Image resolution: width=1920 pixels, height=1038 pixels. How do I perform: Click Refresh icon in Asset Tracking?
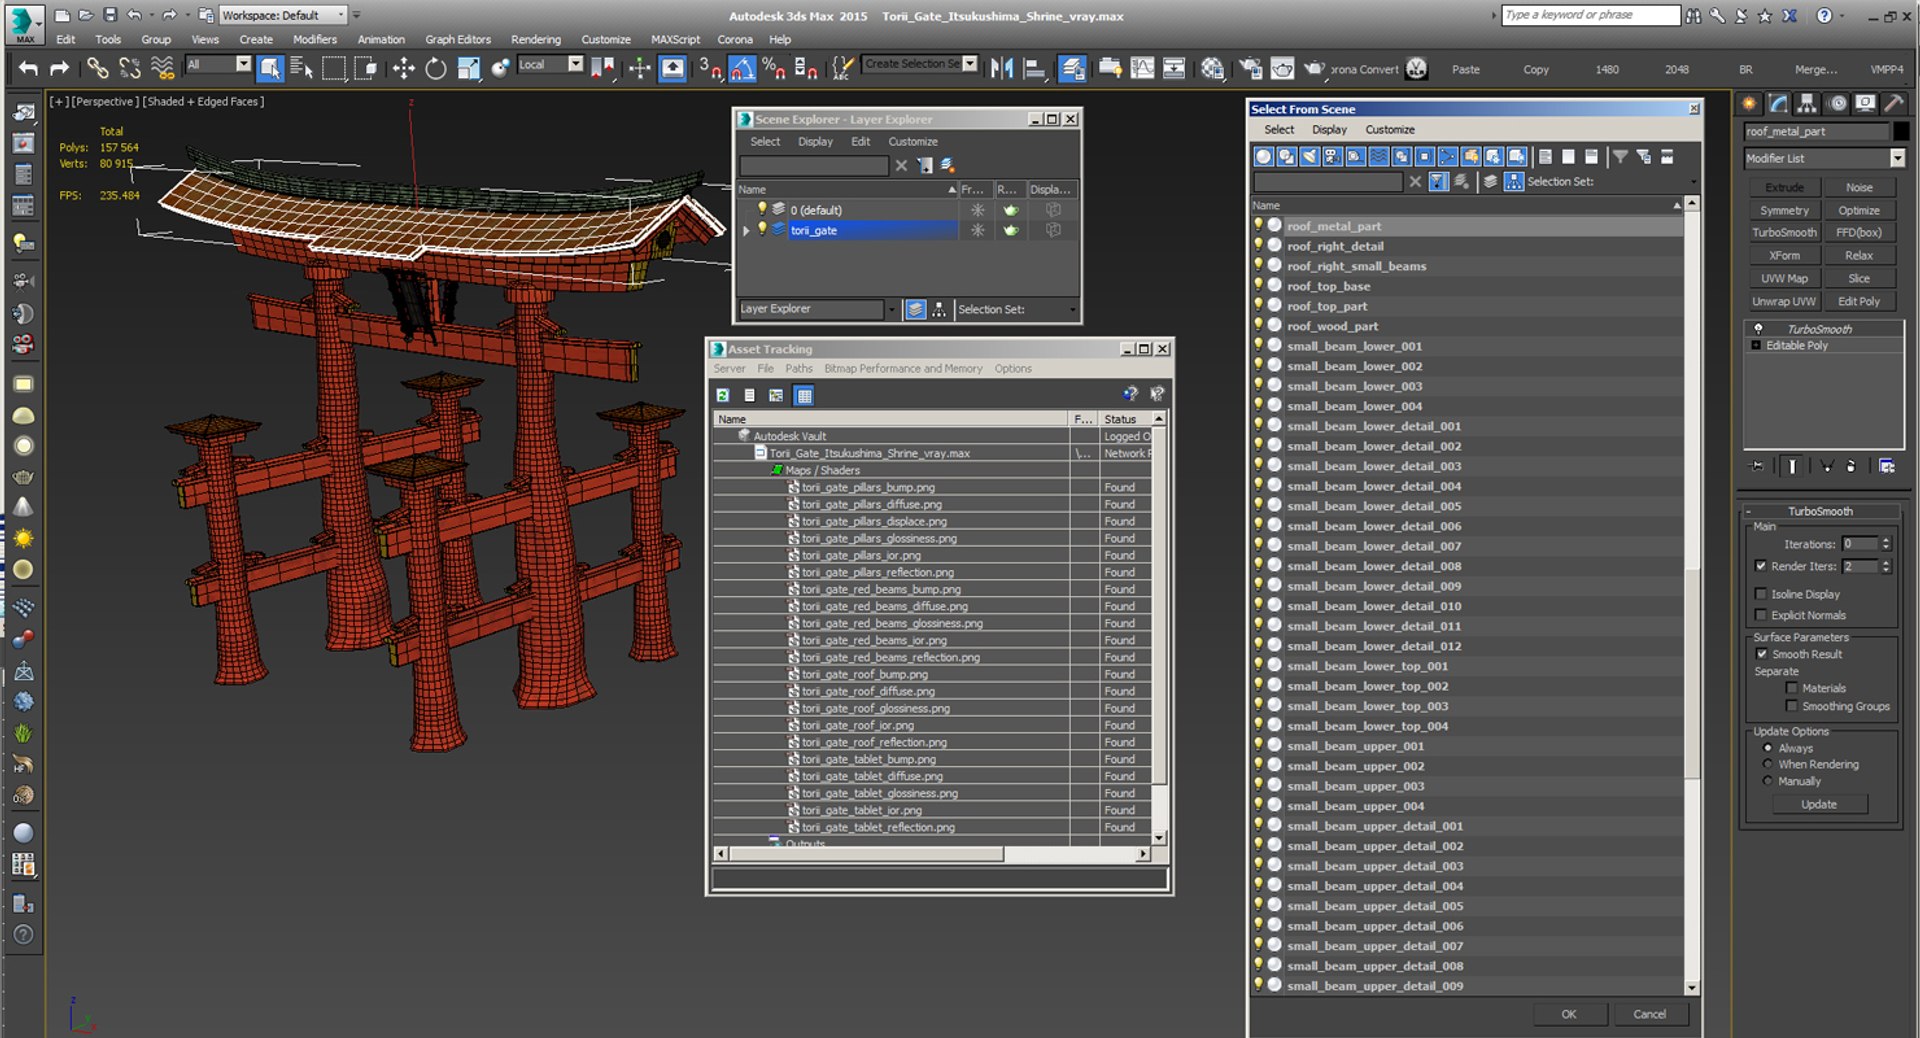coord(722,395)
